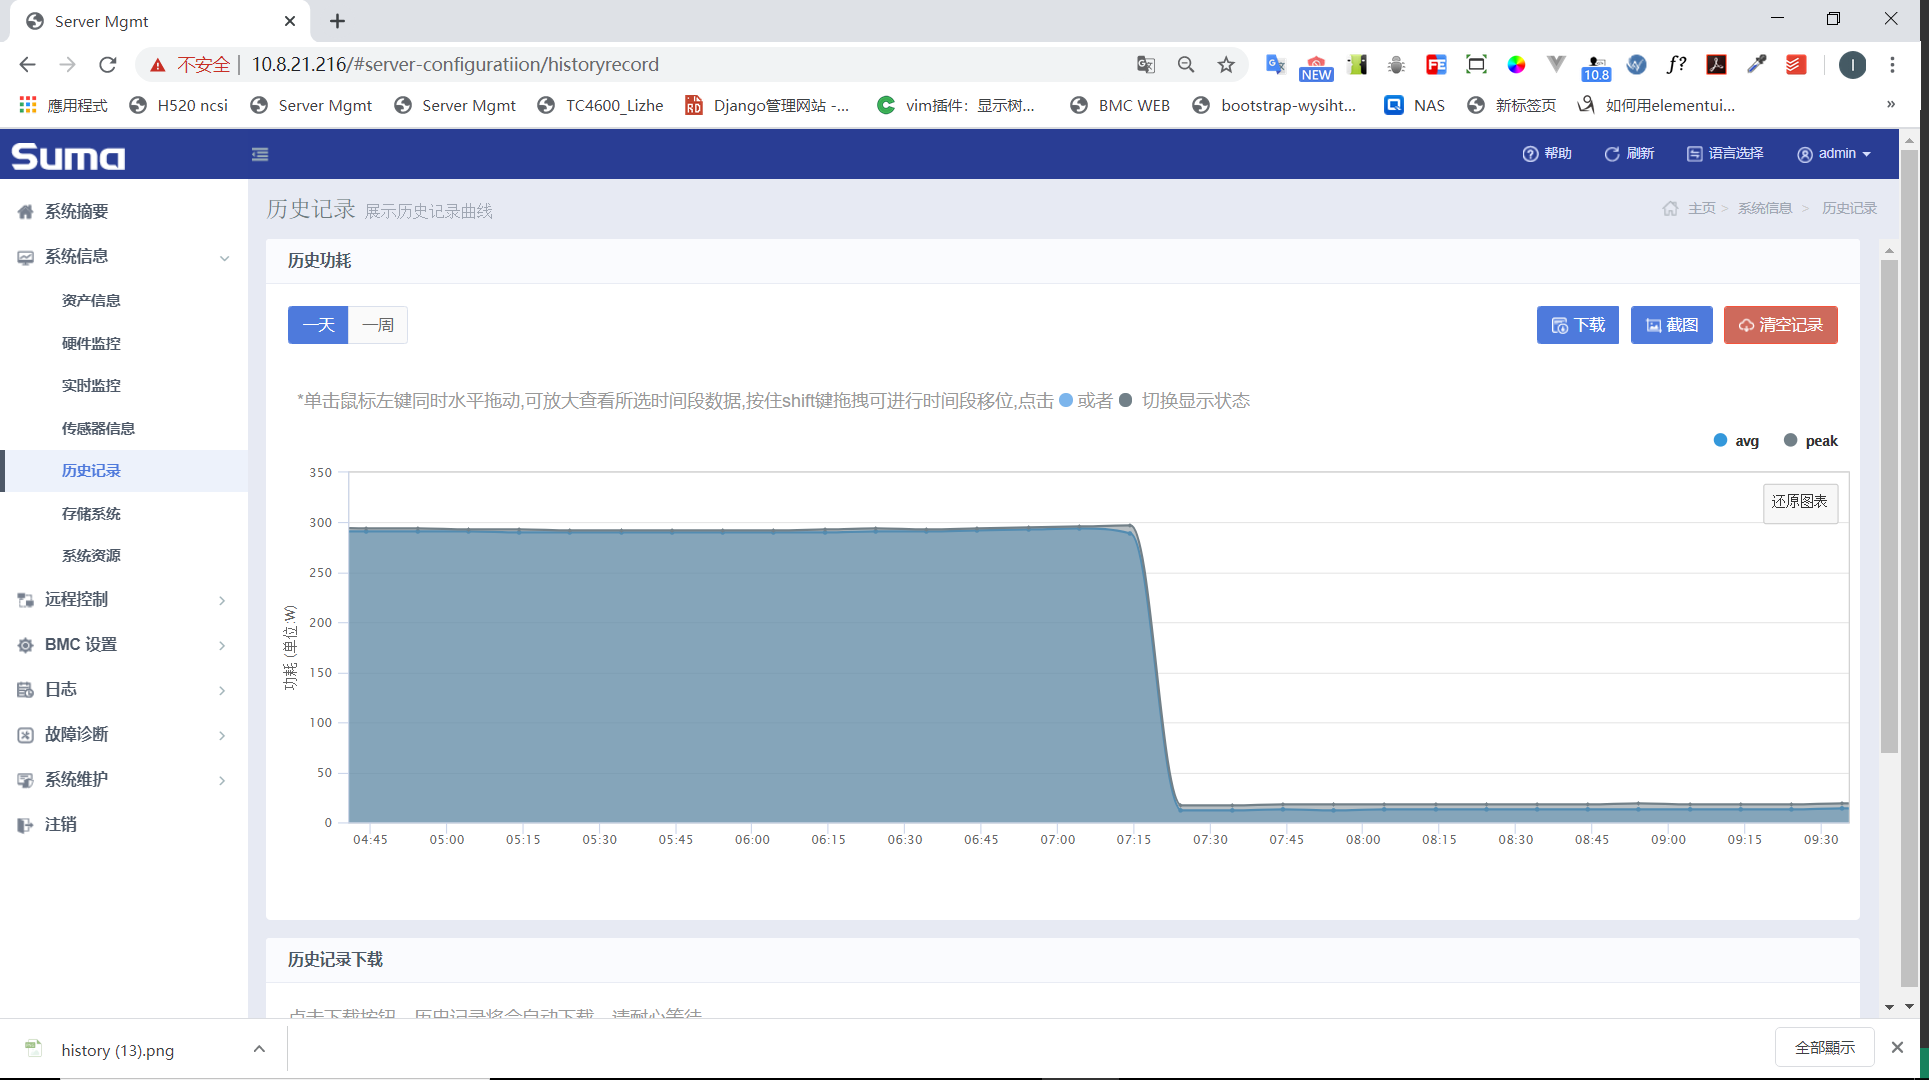
Task: Select 系统资源 in the sidebar
Action: [91, 555]
